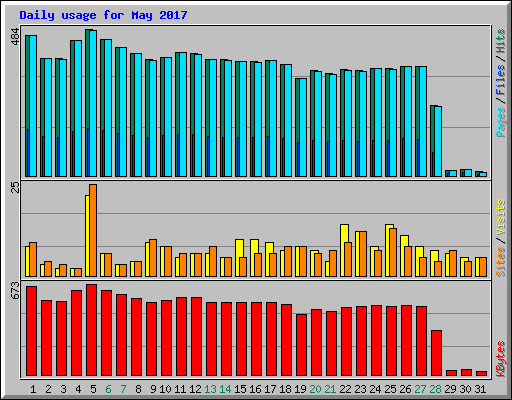Click day label 2 on the axis
This screenshot has width=512, height=400.
[x=48, y=389]
